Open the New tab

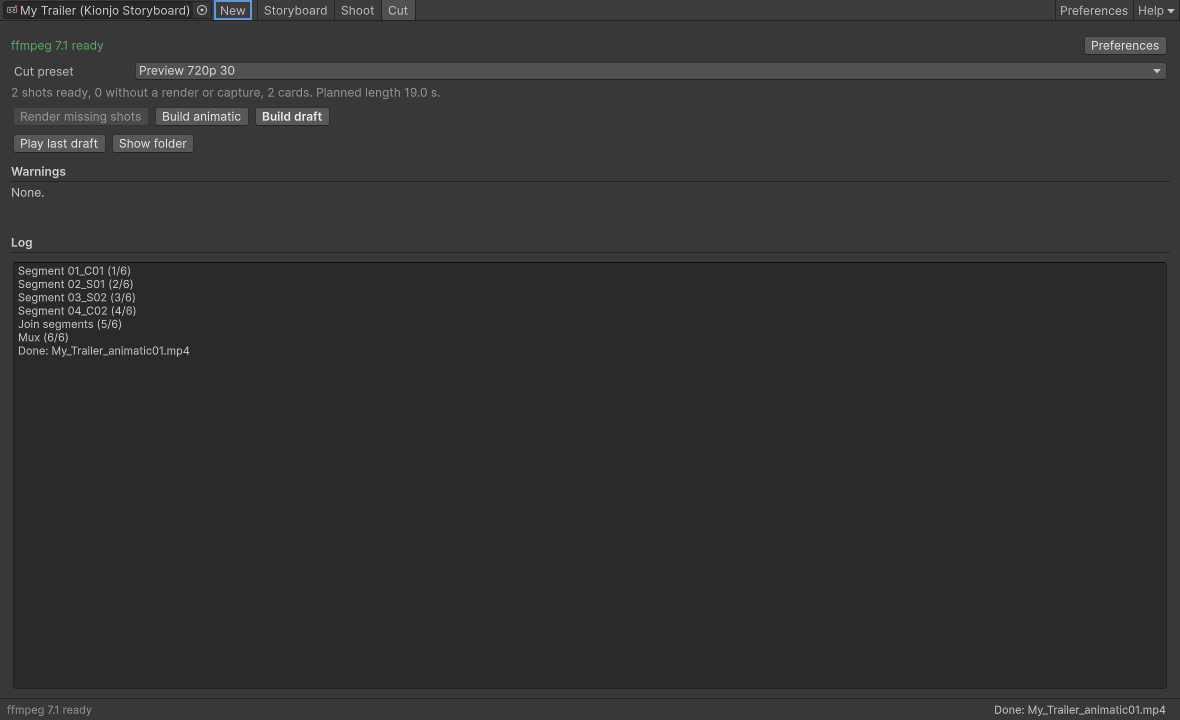point(233,11)
